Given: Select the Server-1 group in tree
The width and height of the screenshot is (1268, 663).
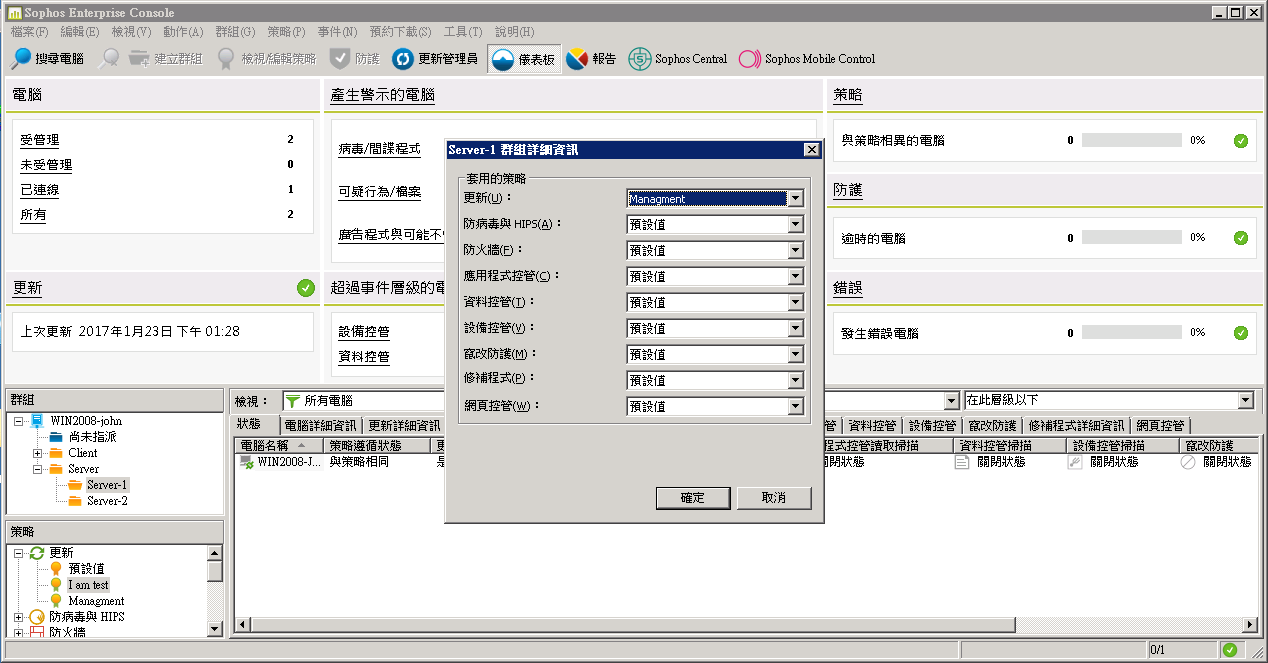Looking at the screenshot, I should [107, 485].
